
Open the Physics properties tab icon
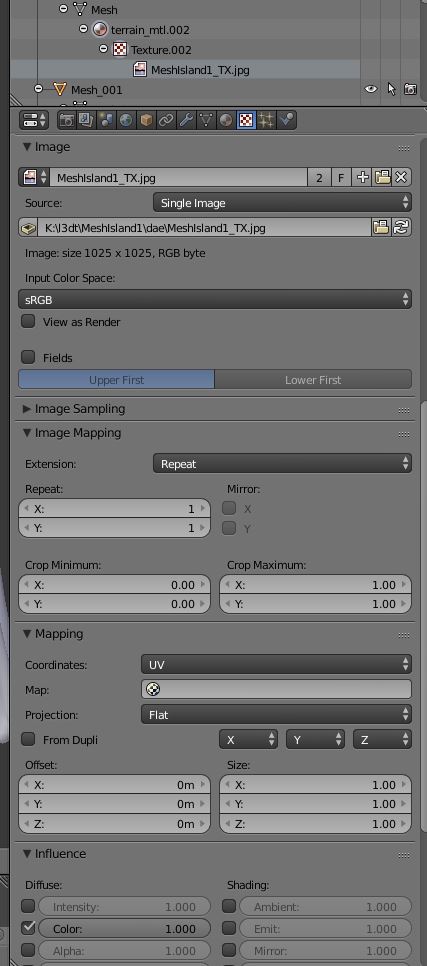tap(286, 120)
